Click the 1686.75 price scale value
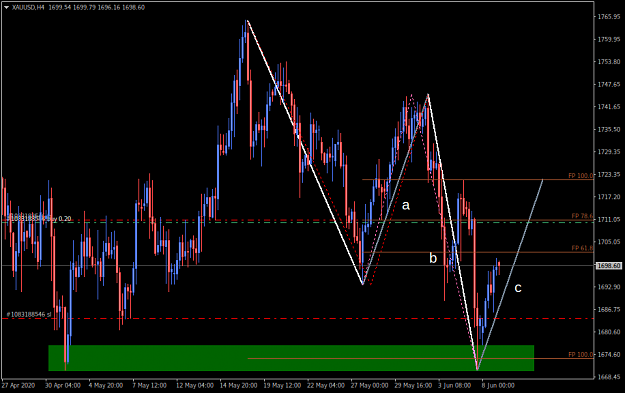 click(x=609, y=309)
